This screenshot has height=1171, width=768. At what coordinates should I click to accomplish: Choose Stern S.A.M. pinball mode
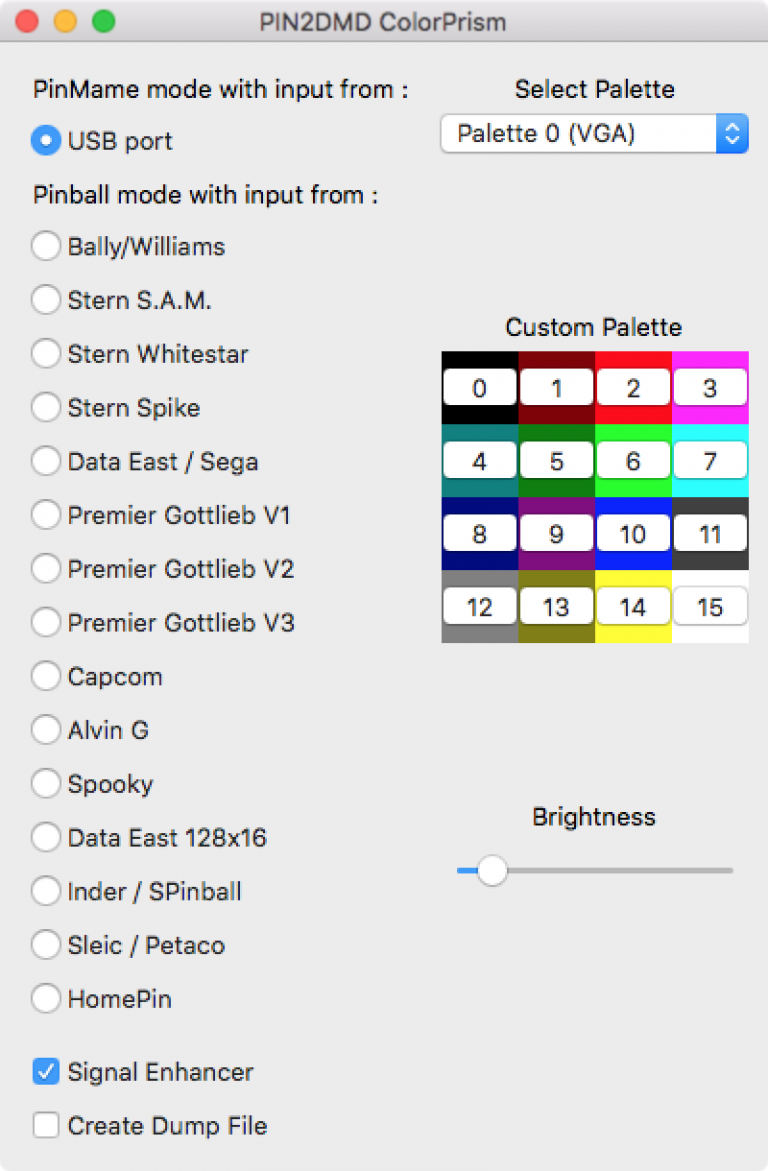point(46,300)
